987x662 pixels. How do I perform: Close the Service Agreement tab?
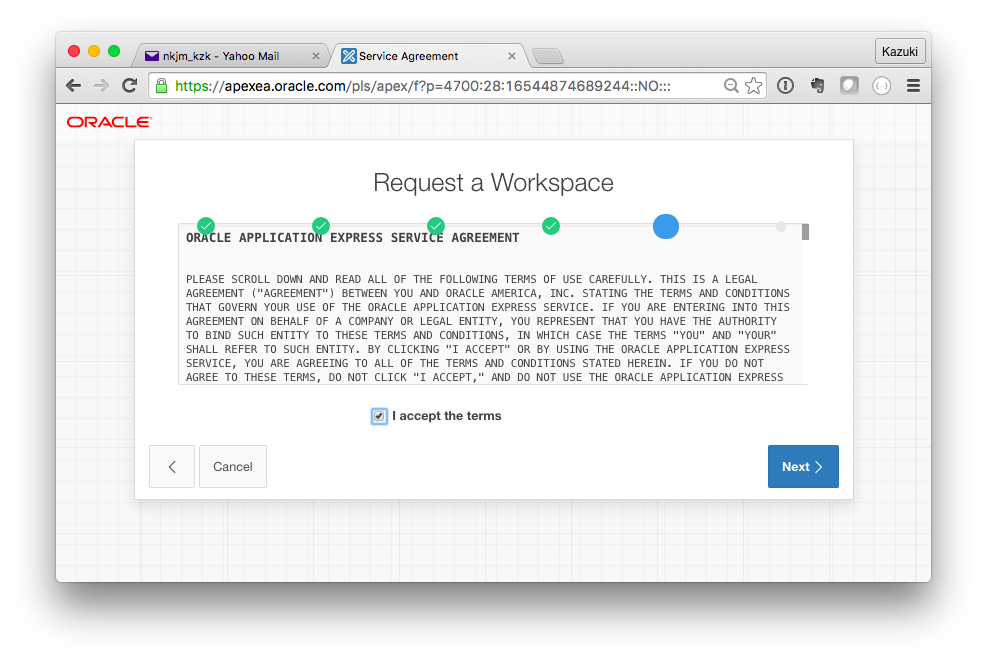point(512,56)
